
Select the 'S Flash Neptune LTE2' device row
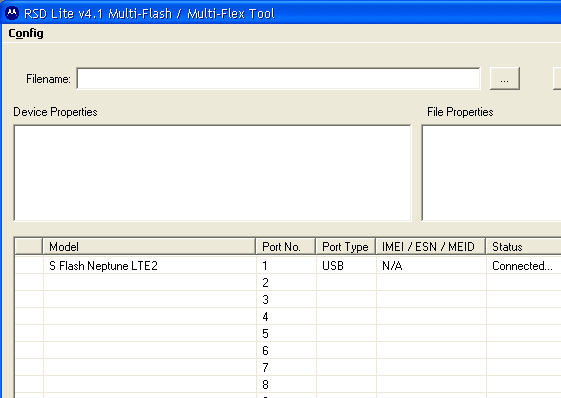[288, 266]
